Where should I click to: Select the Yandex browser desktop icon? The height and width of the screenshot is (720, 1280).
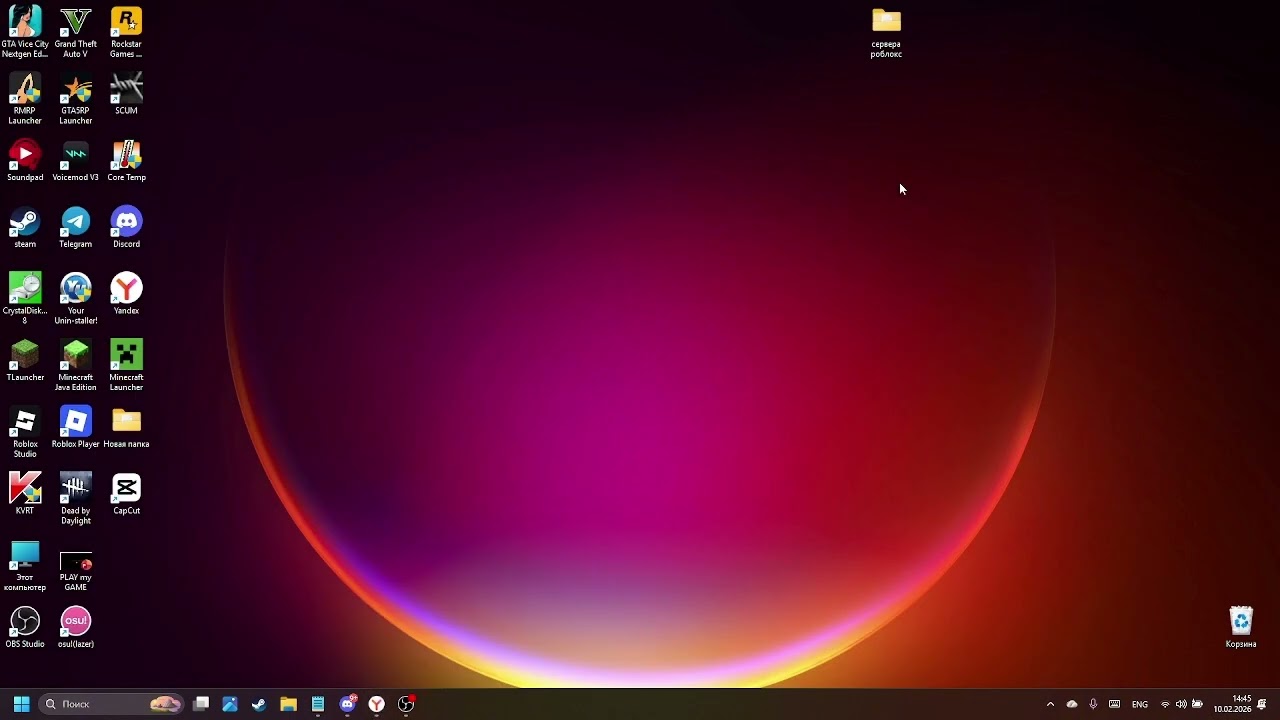[x=126, y=294]
